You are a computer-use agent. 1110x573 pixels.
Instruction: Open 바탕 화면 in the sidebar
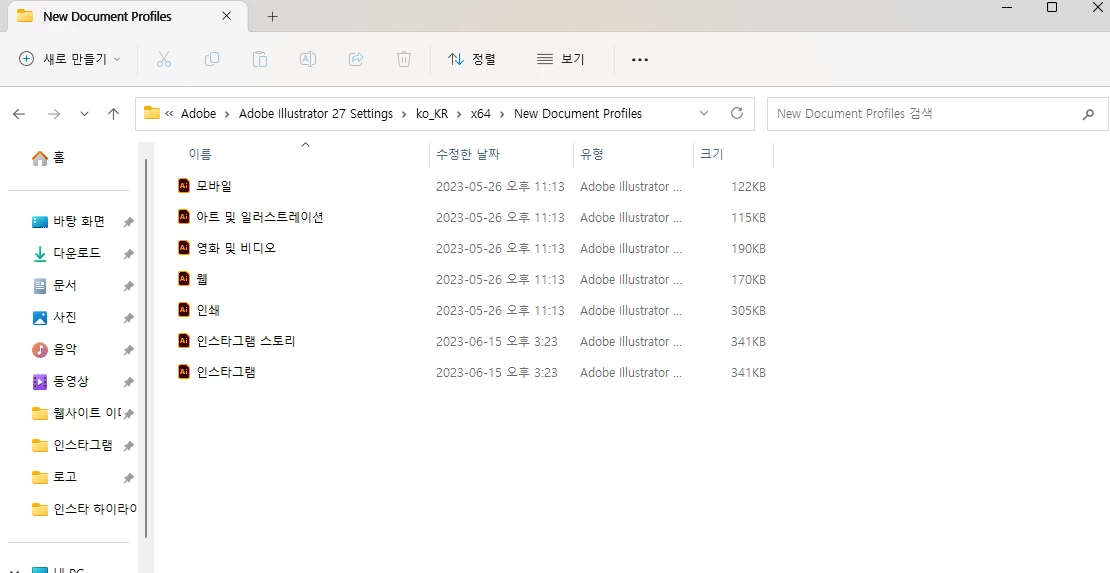[x=69, y=222]
